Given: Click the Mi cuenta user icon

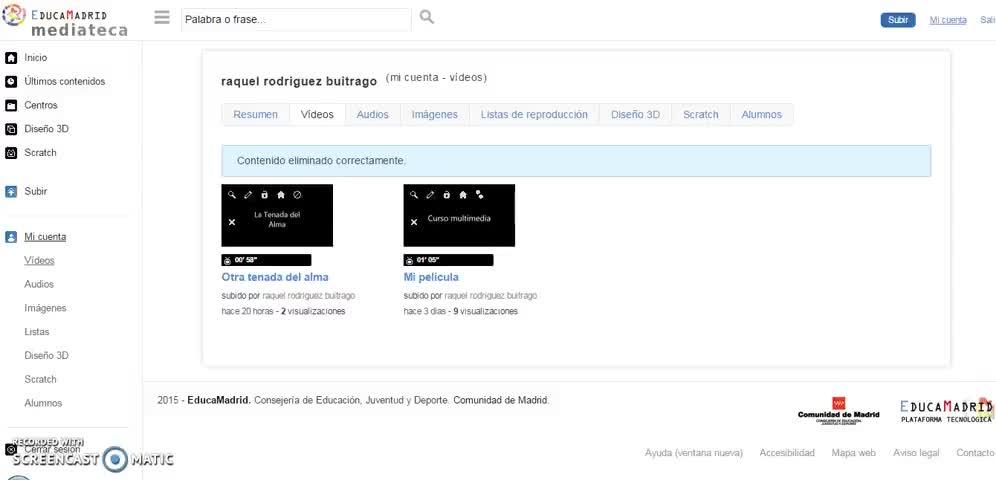Looking at the screenshot, I should tap(11, 237).
